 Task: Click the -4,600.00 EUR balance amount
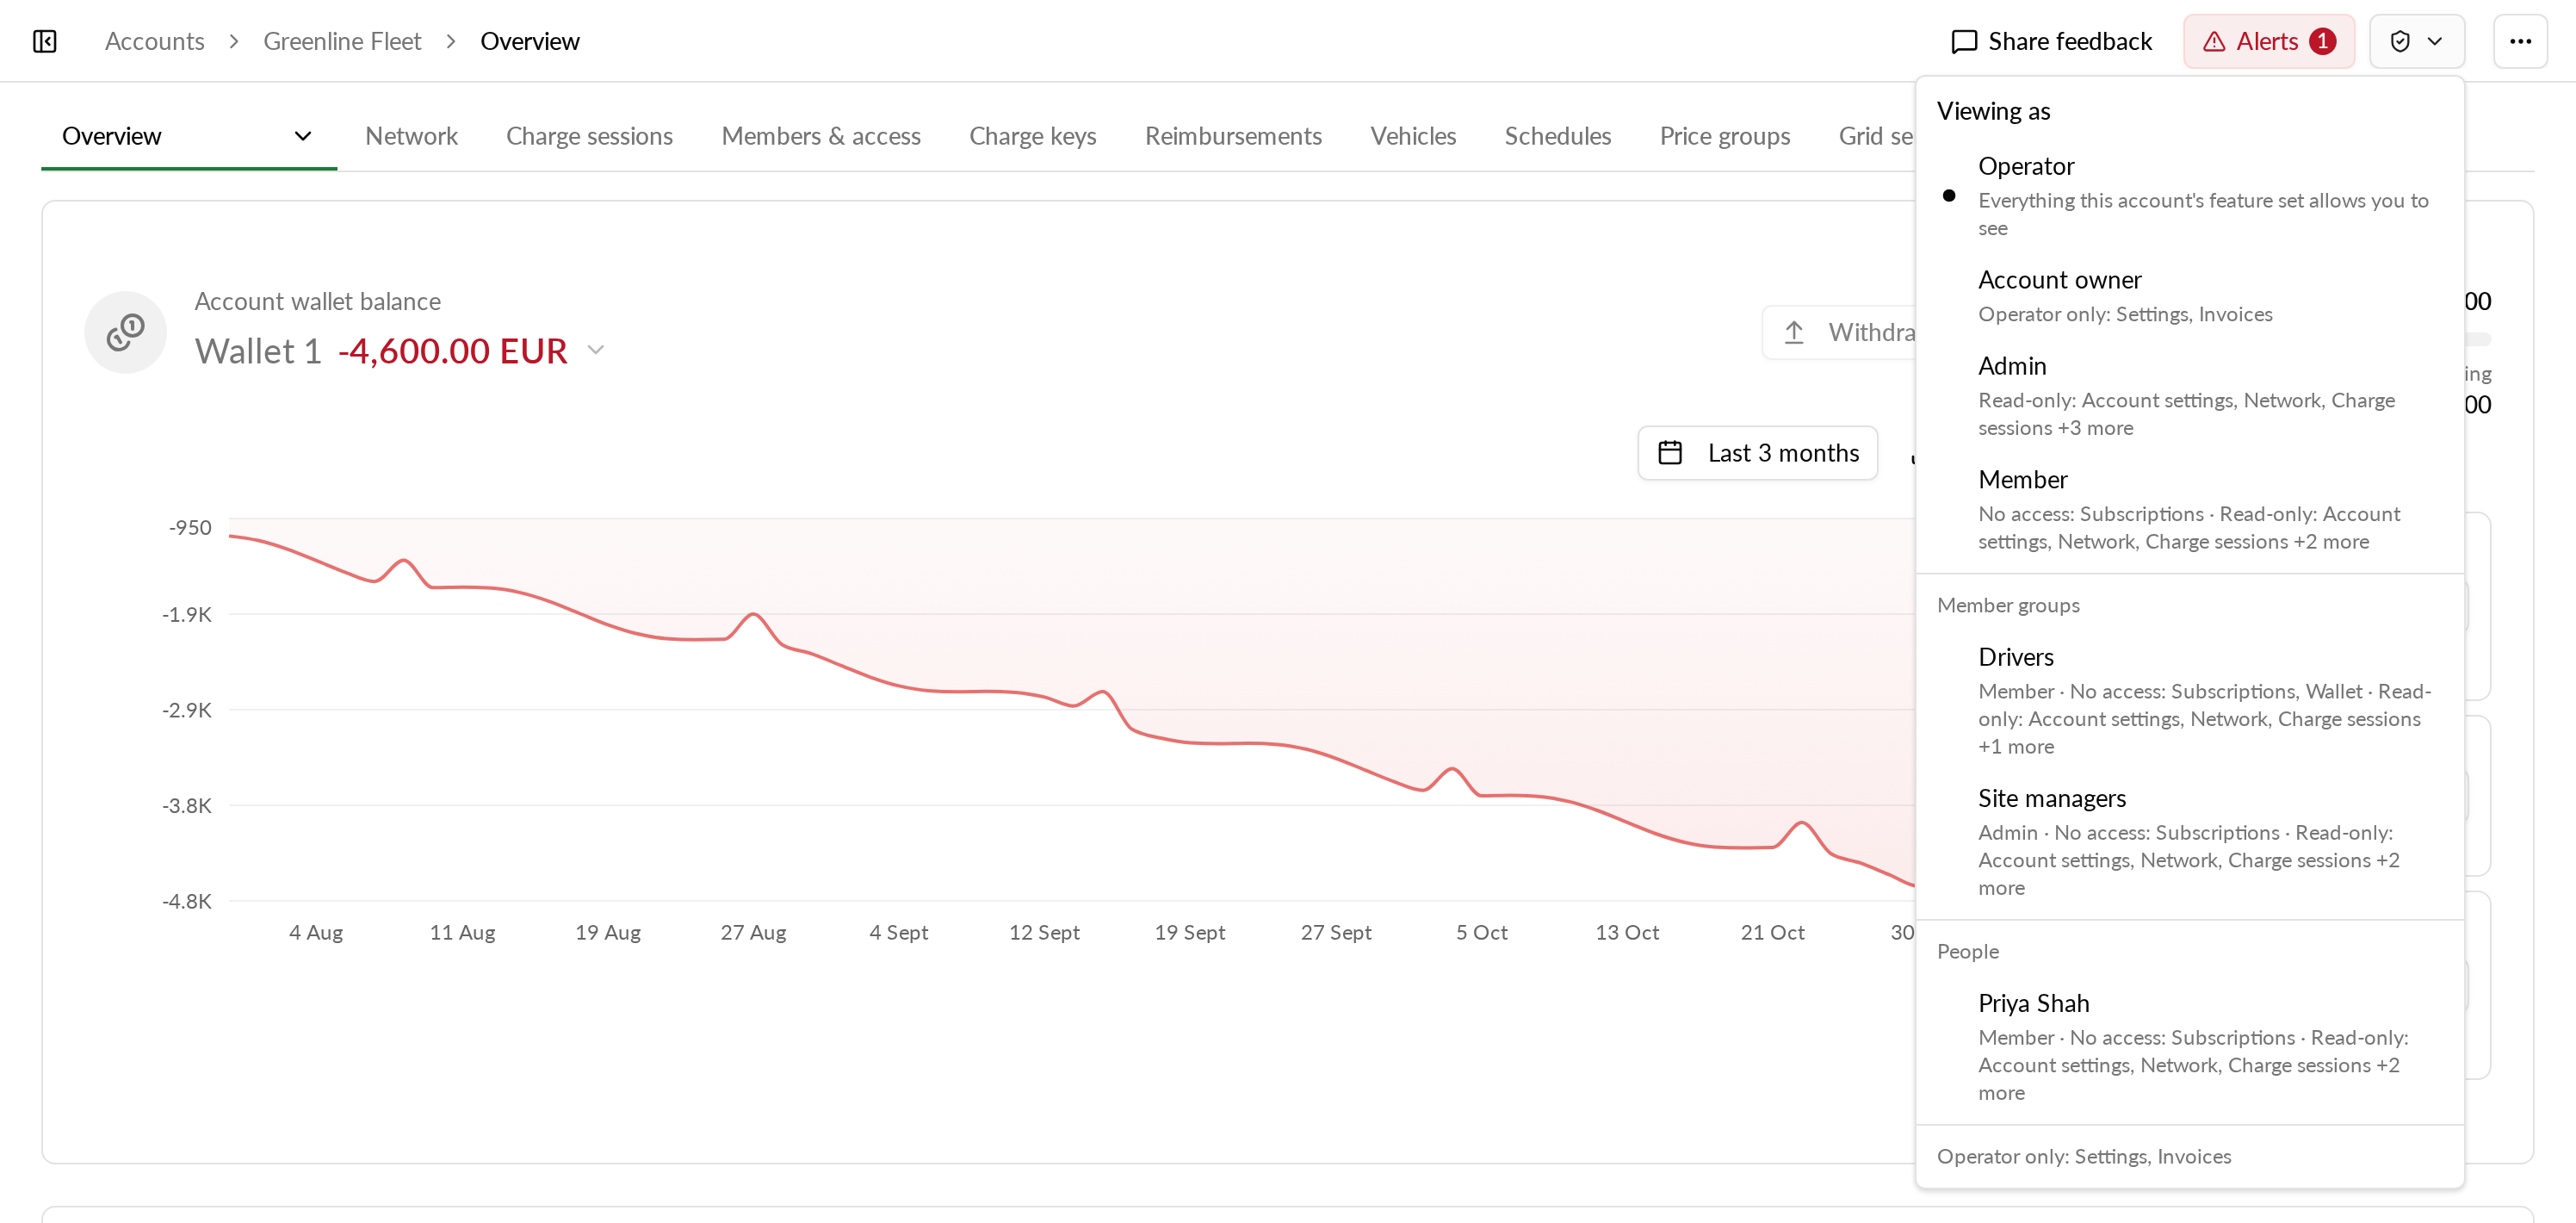pos(452,351)
